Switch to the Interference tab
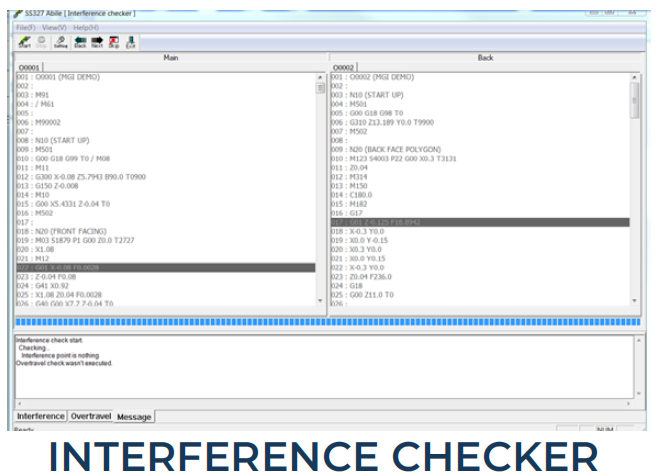This screenshot has width=657, height=476. click(x=41, y=415)
